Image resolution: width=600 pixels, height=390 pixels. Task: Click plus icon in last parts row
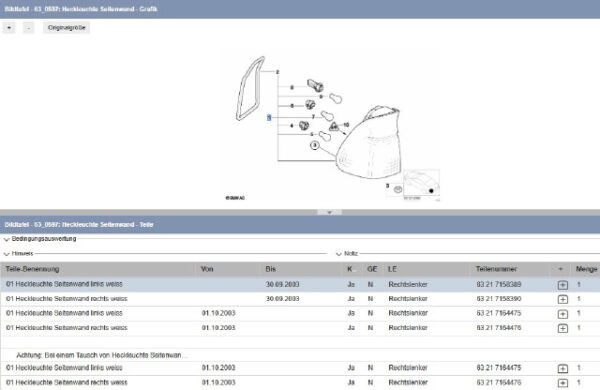click(x=562, y=383)
